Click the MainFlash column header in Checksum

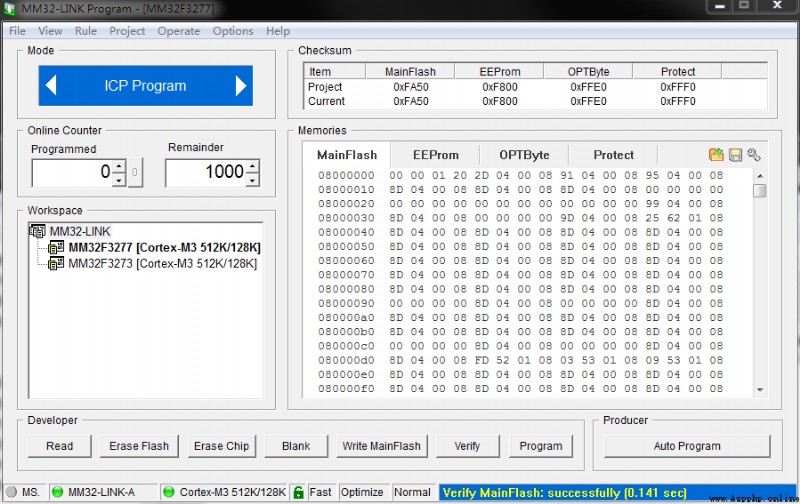(x=410, y=71)
